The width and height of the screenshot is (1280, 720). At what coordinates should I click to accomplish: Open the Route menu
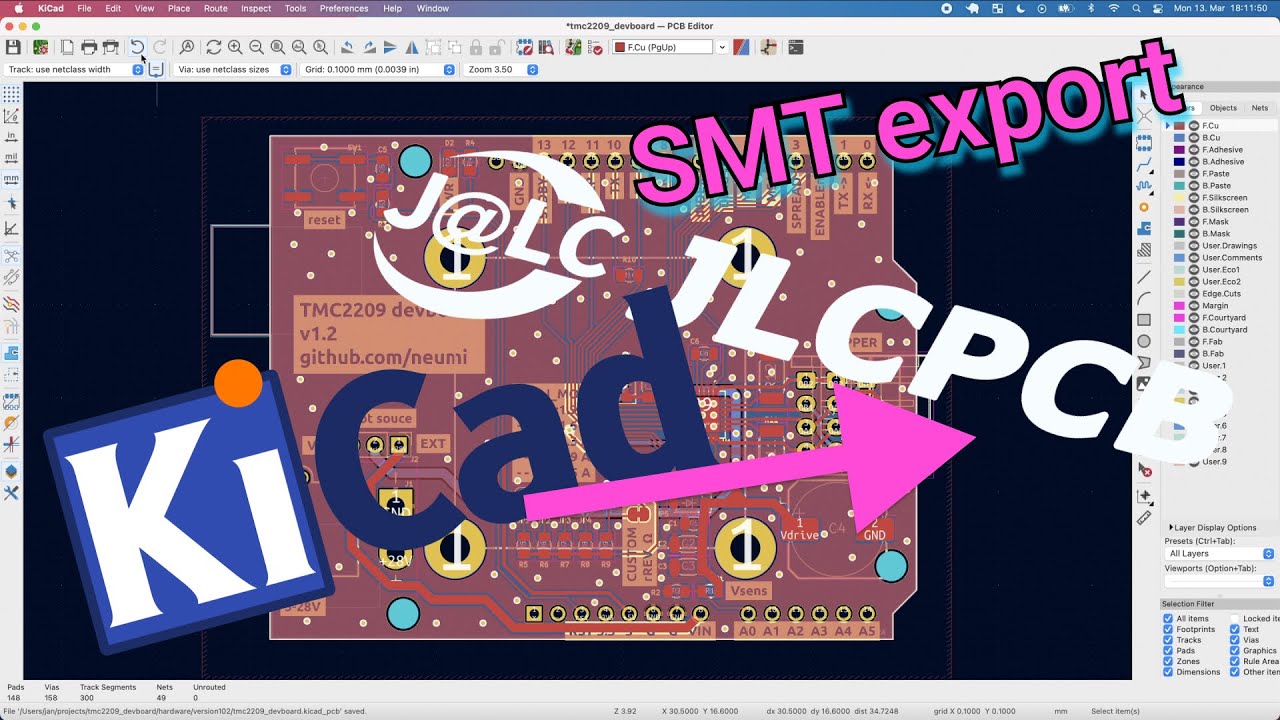(215, 8)
